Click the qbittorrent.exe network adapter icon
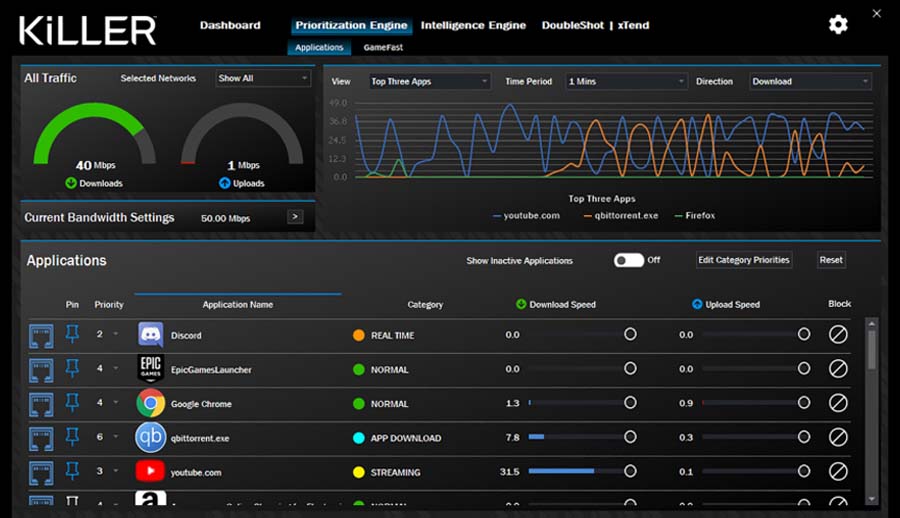Screen dimensions: 900x518 pyautogui.click(x=41, y=439)
